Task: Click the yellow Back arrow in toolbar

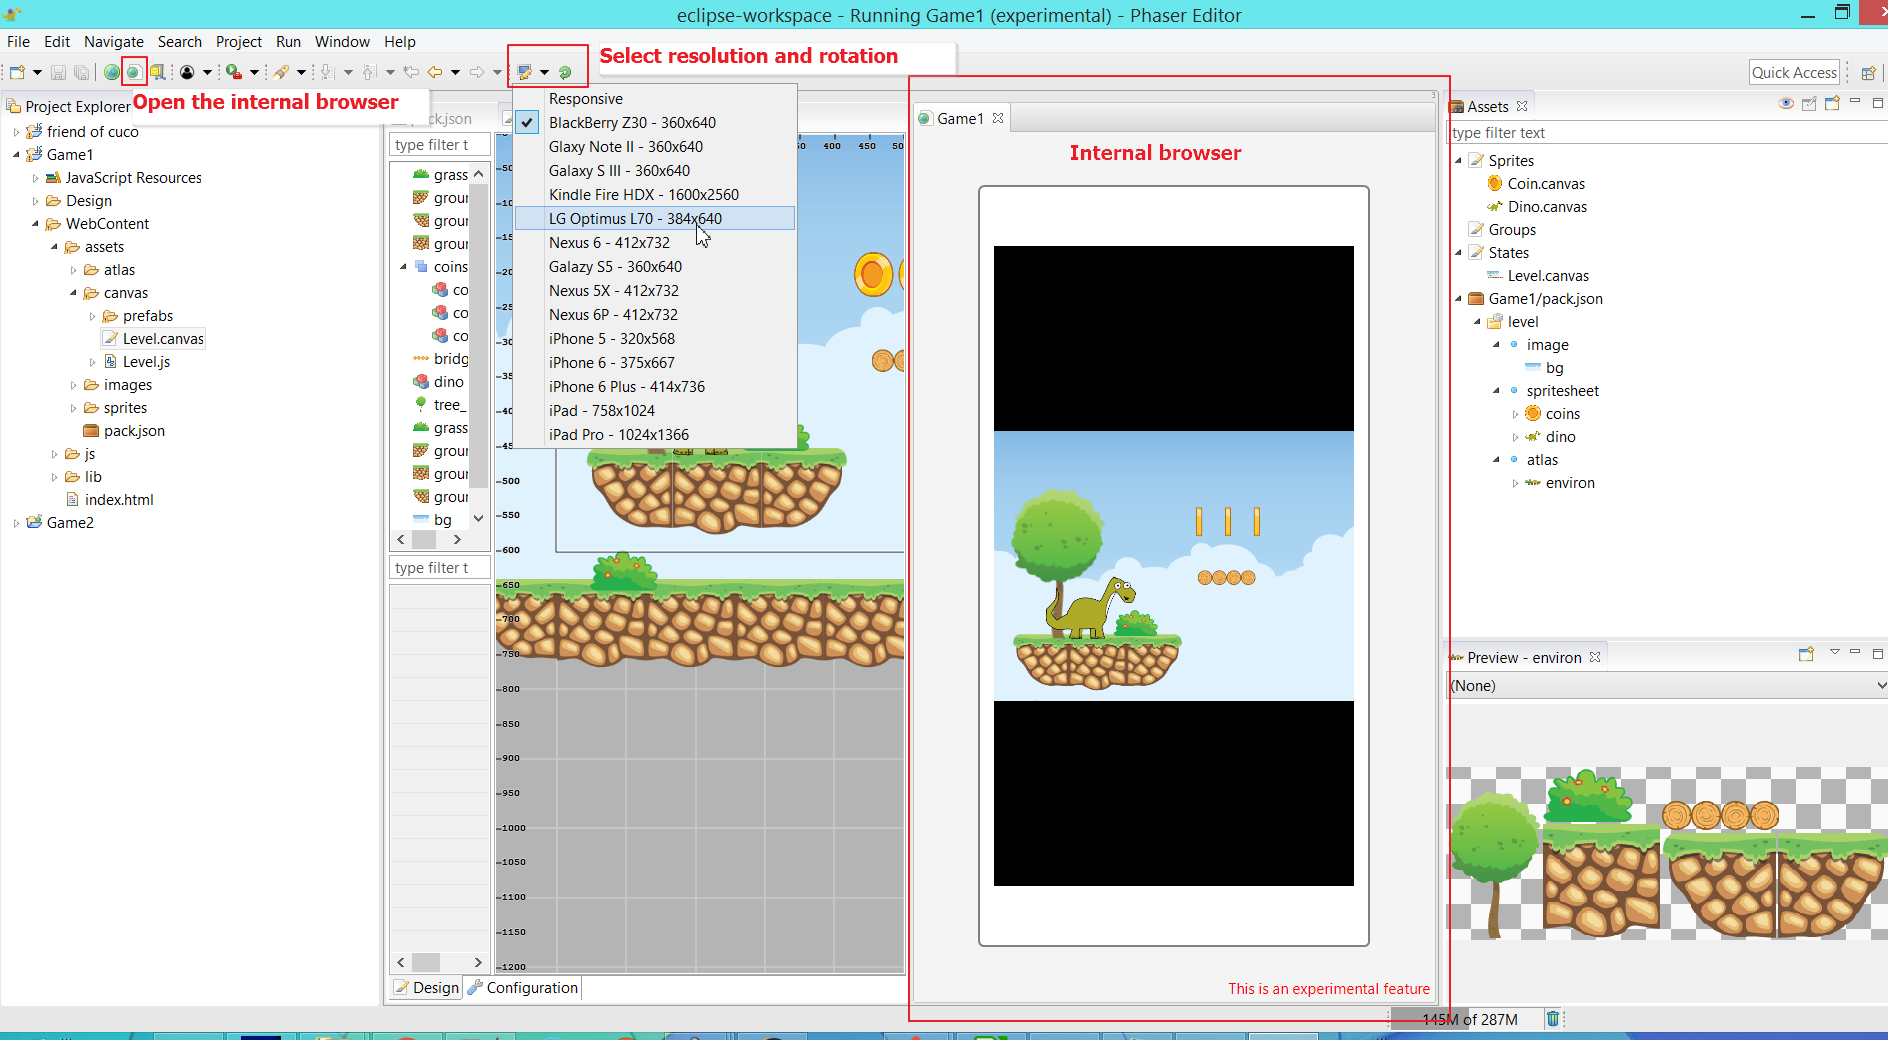Action: (x=435, y=72)
